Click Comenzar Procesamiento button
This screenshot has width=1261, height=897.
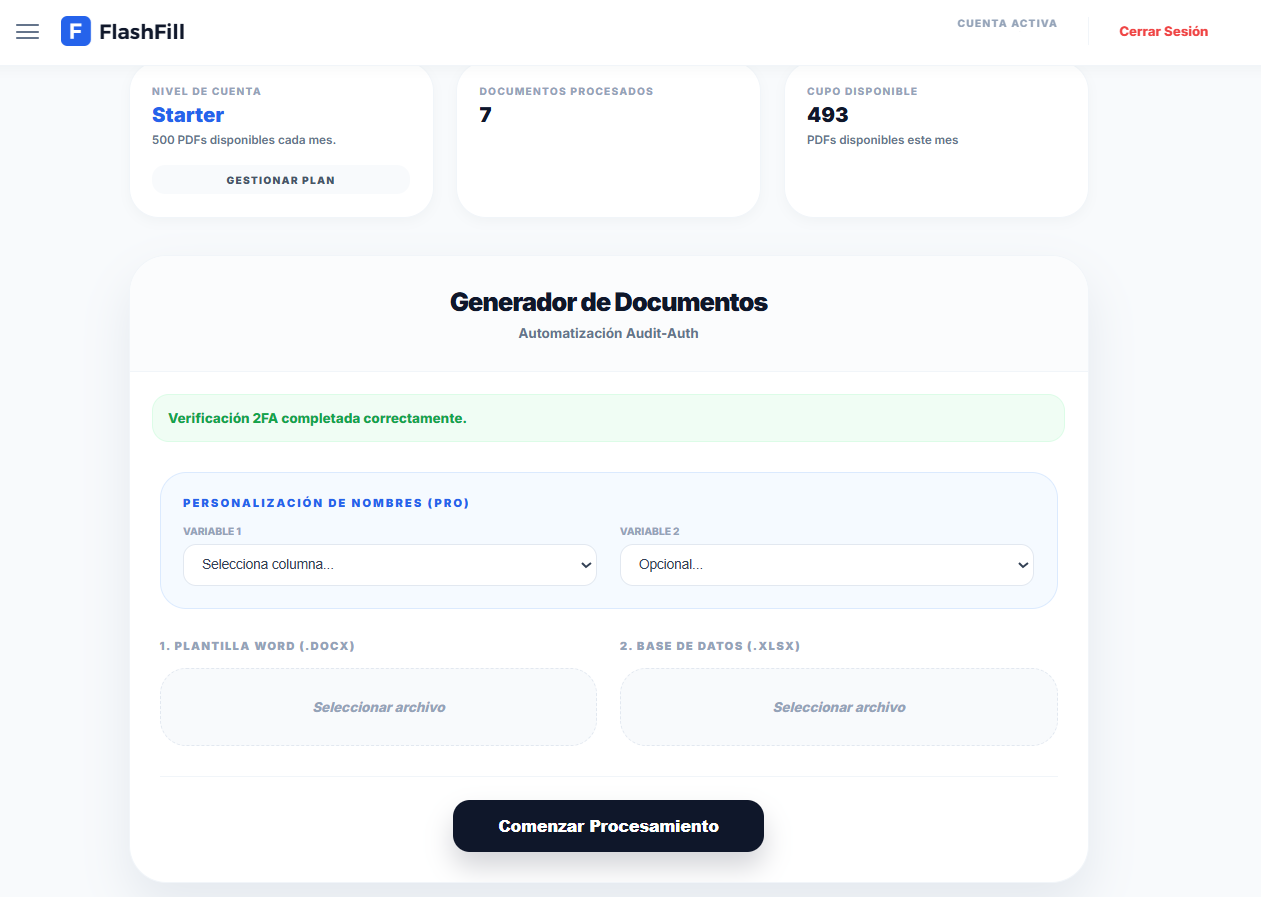coord(608,826)
